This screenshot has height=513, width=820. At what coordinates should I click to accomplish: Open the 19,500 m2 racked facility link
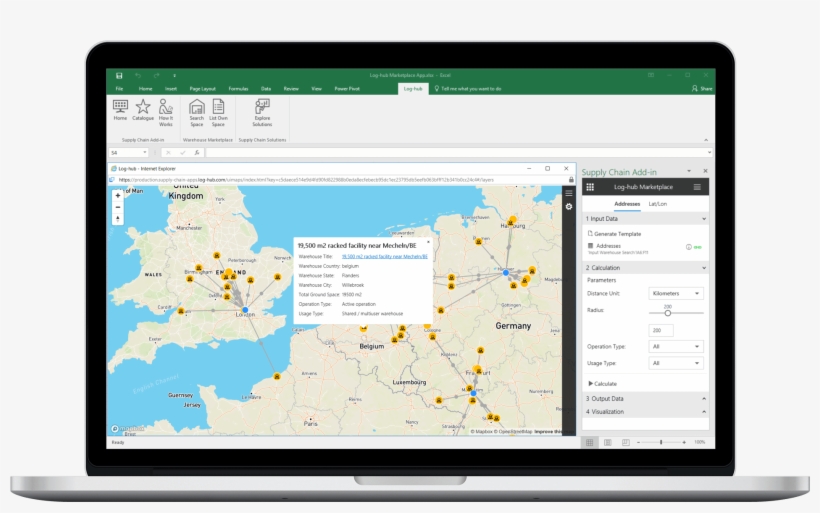click(384, 256)
